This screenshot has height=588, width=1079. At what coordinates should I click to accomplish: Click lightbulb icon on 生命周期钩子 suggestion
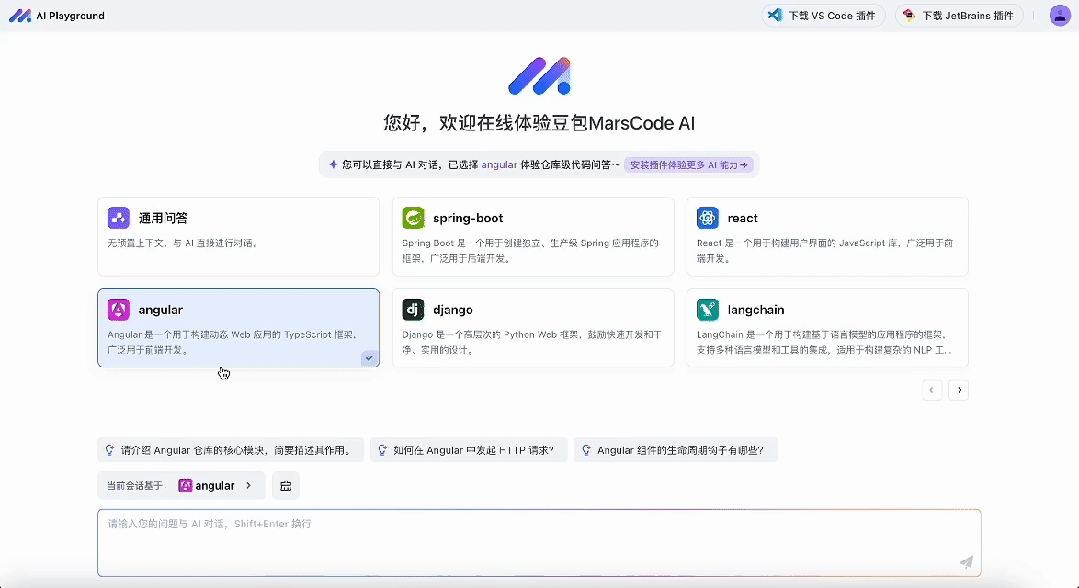(586, 450)
